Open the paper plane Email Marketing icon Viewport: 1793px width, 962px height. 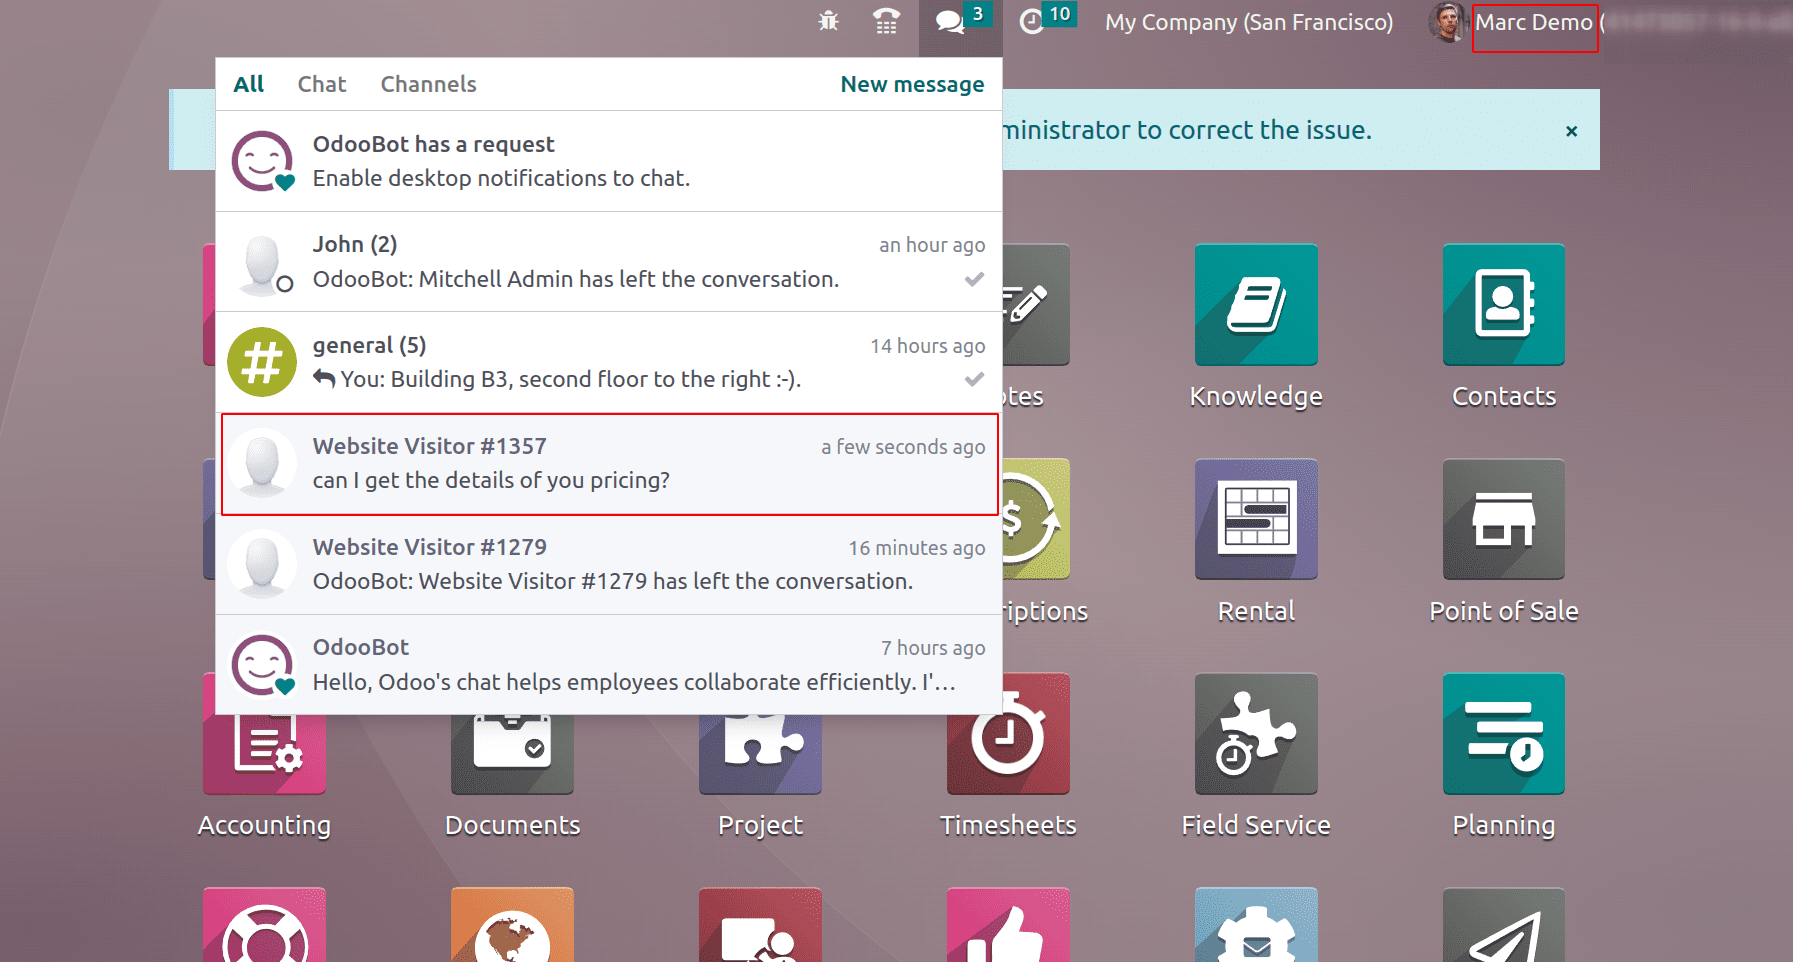tap(1504, 925)
